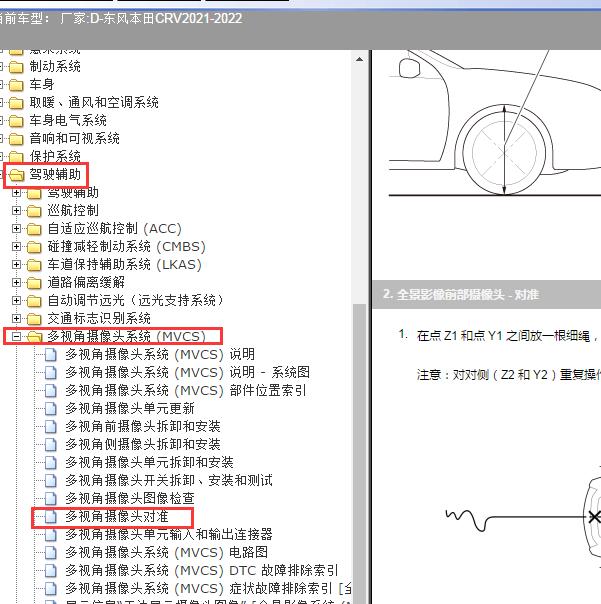Expand the 自适应巡航控制 (ACC) node
The width and height of the screenshot is (601, 604).
pos(16,228)
